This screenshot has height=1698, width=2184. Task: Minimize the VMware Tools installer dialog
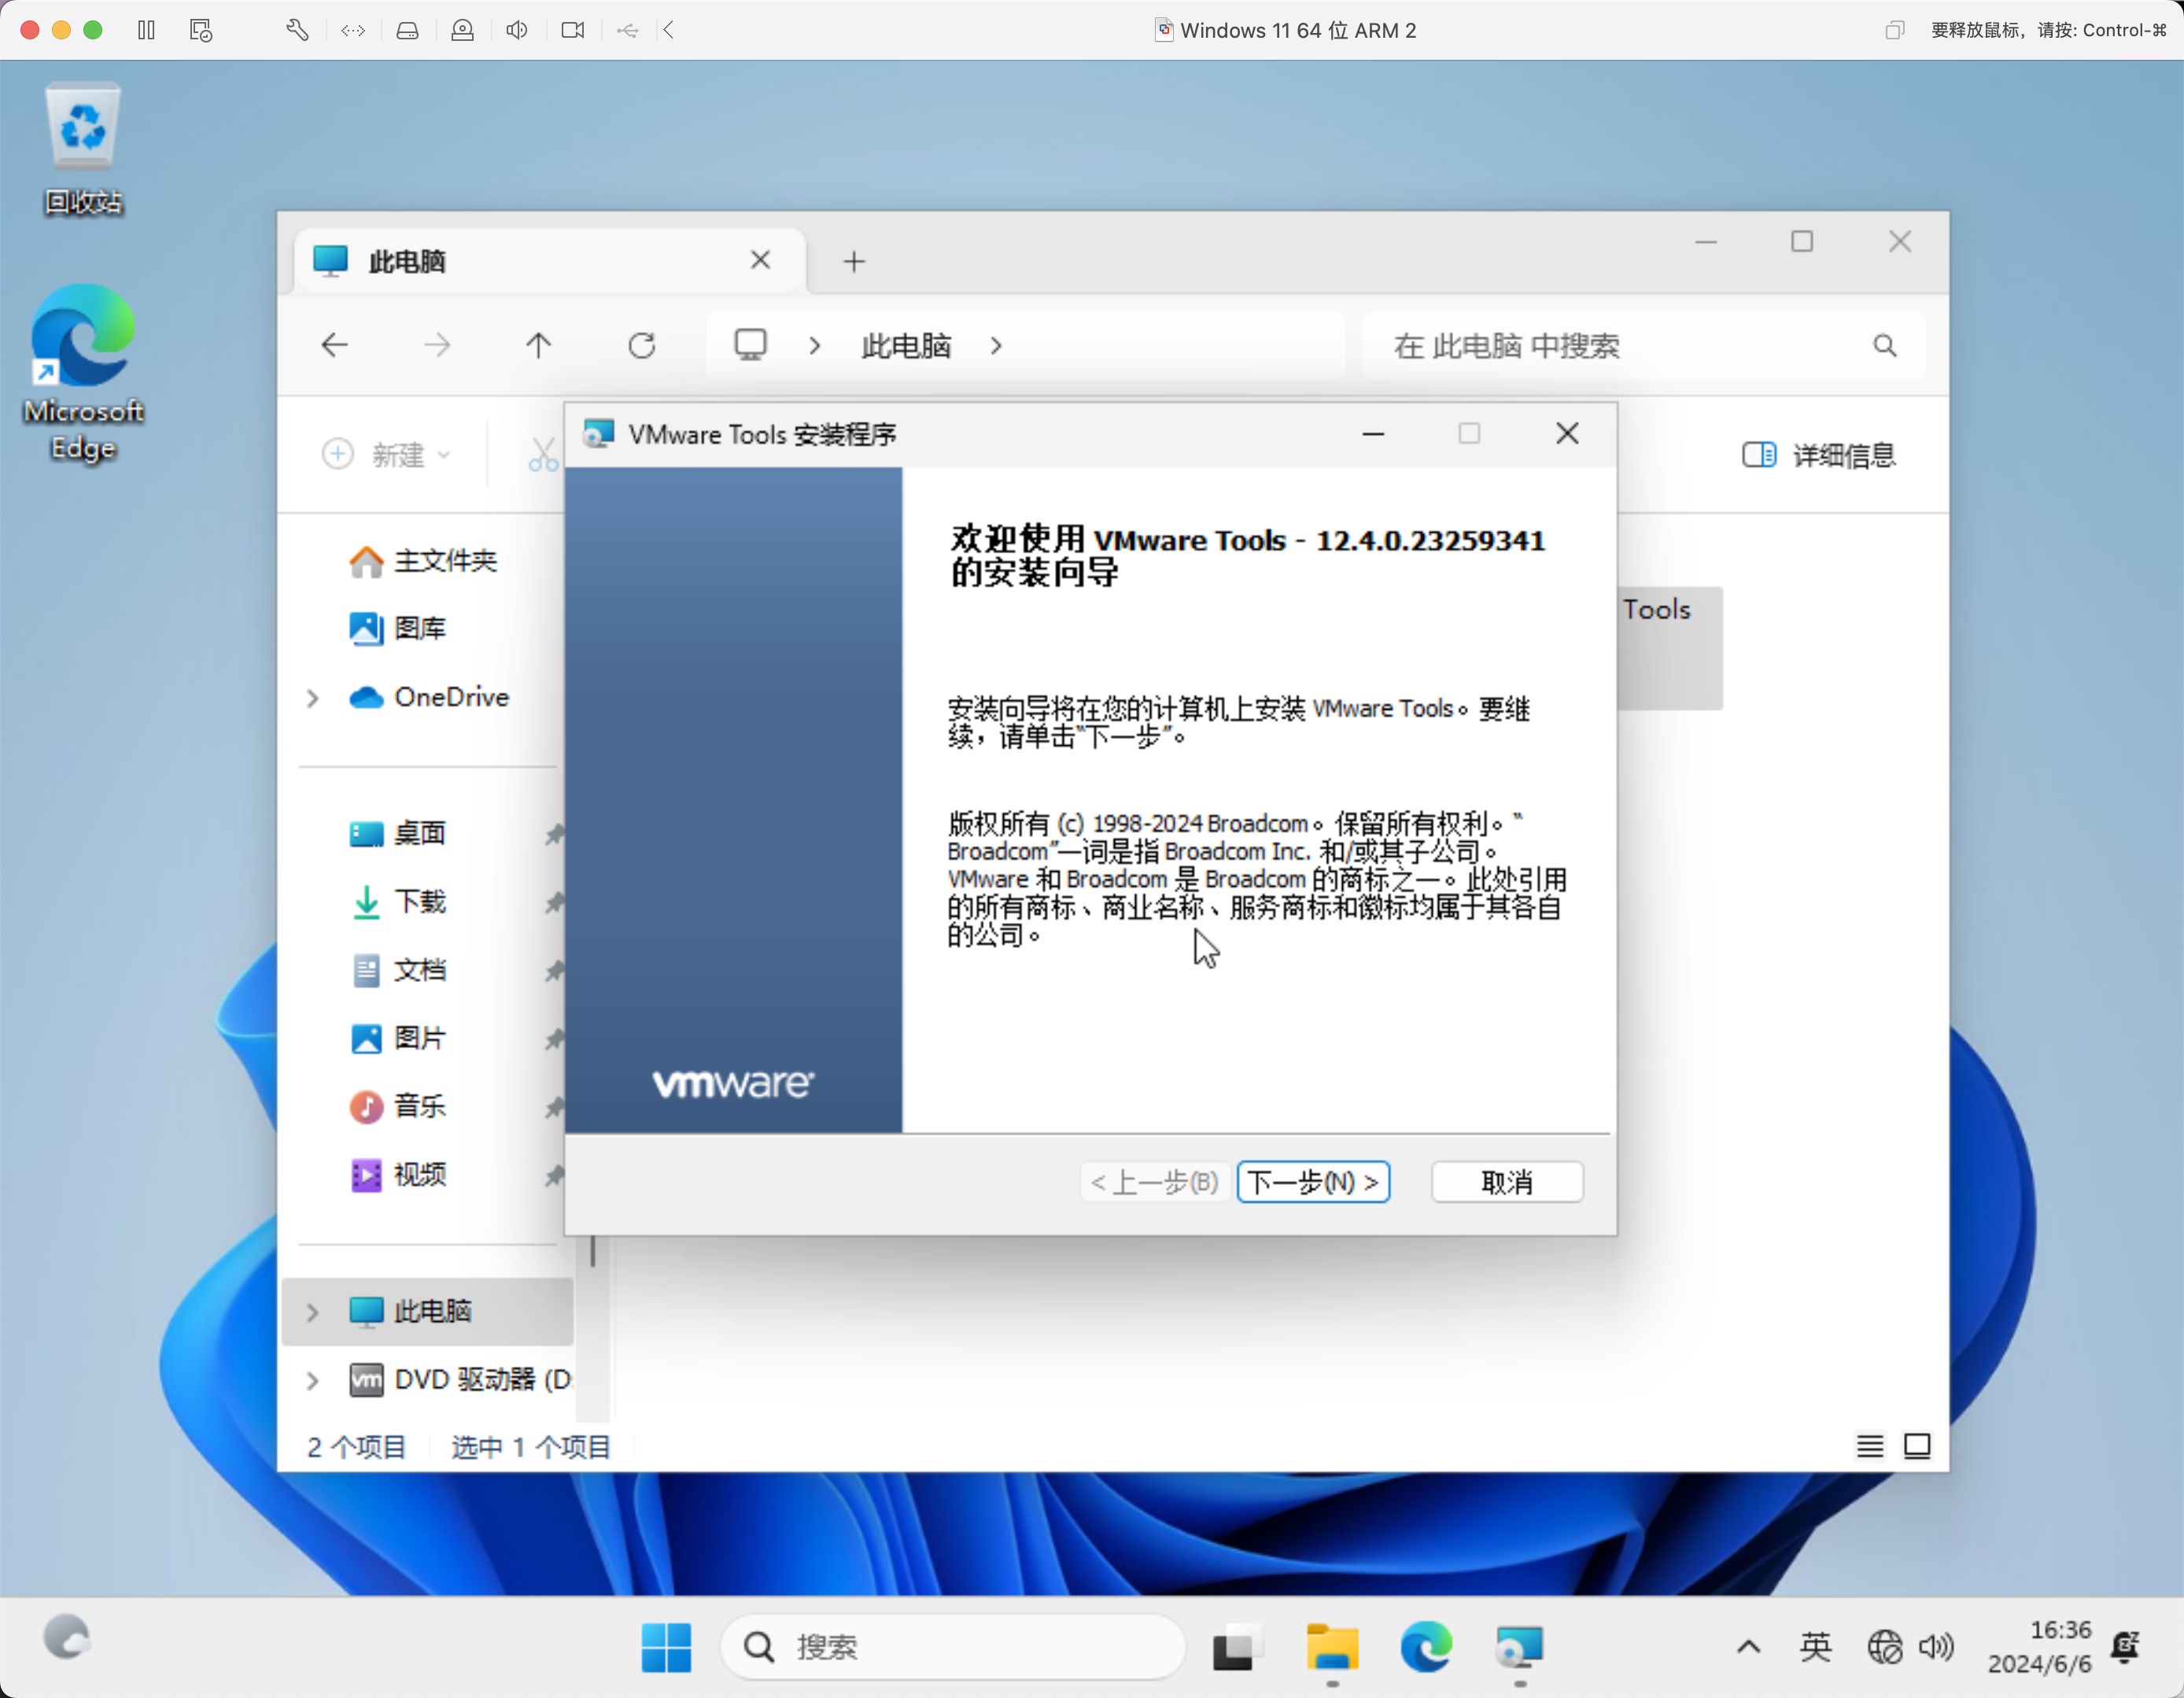[x=1373, y=434]
